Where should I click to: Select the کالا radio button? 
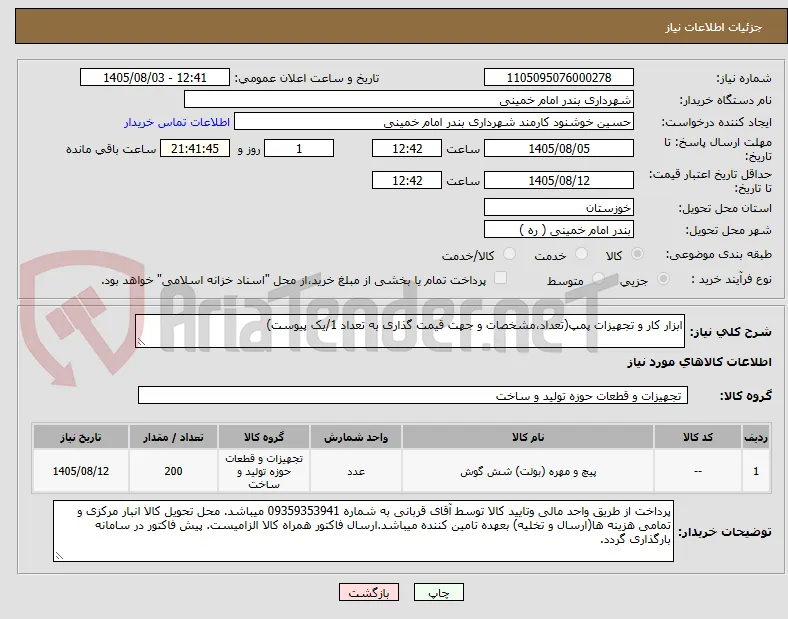point(637,254)
